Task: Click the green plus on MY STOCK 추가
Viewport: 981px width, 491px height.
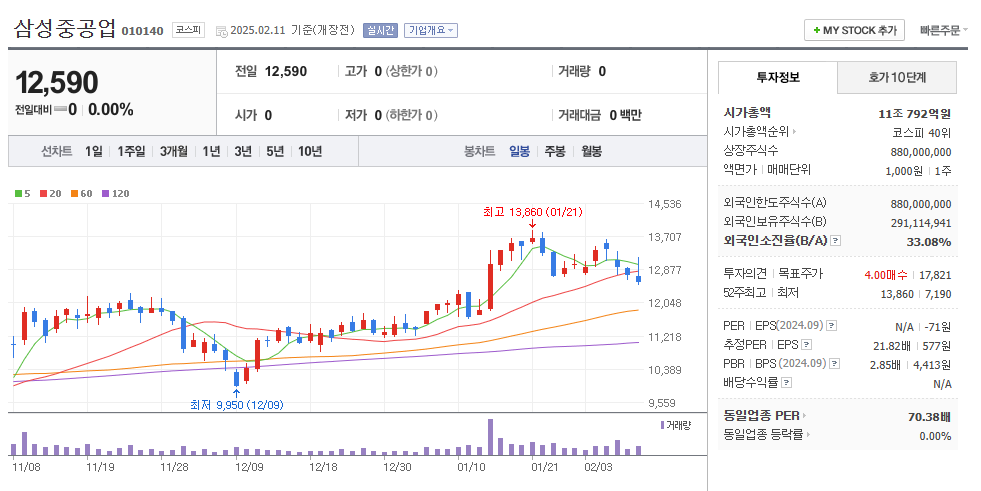Action: [x=816, y=30]
